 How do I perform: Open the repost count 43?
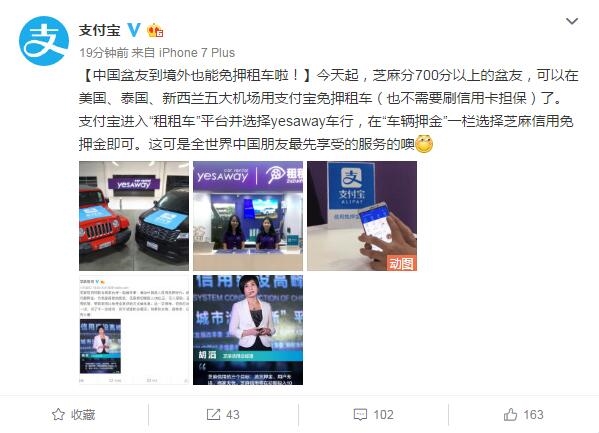(233, 415)
